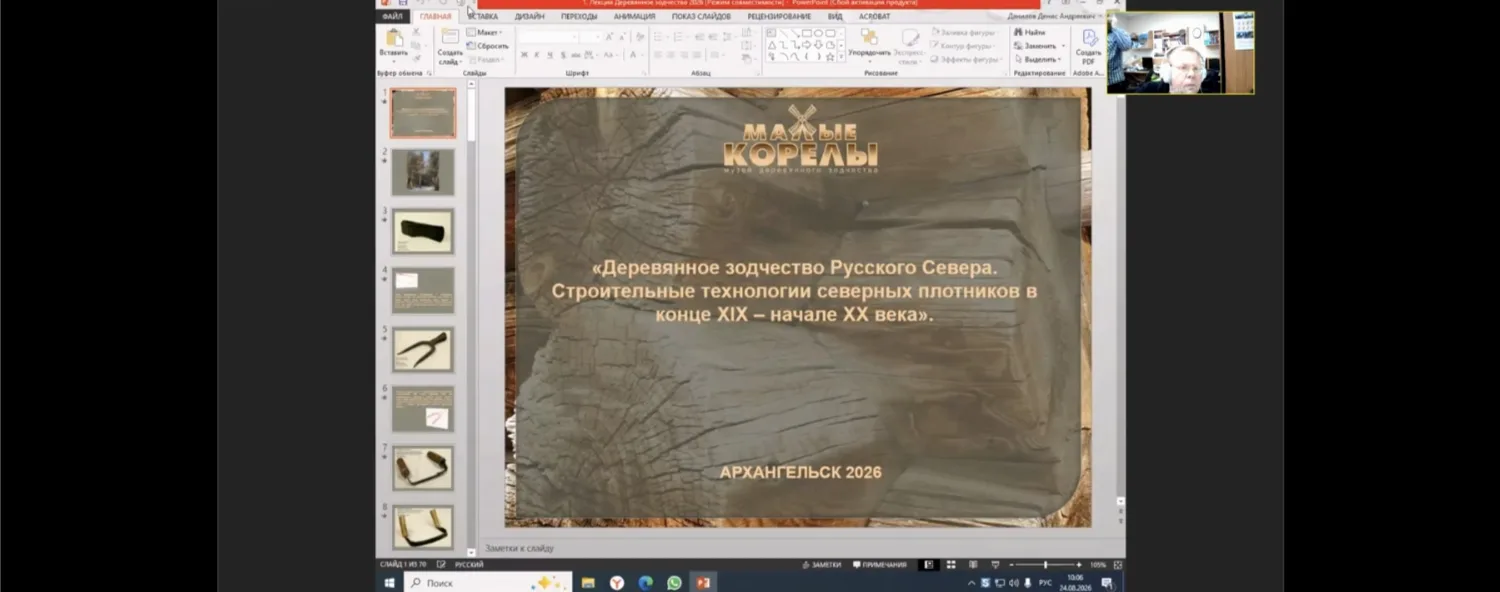
Task: Click zoom out minus in the status bar
Action: pyautogui.click(x=1011, y=564)
